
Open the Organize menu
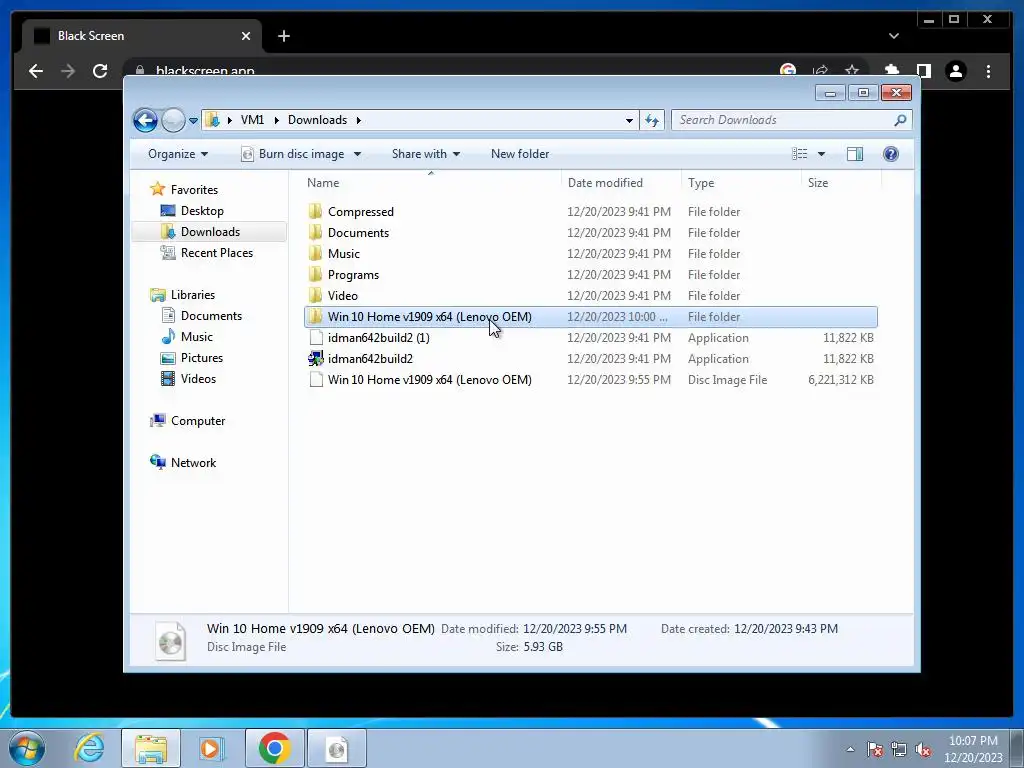[178, 154]
